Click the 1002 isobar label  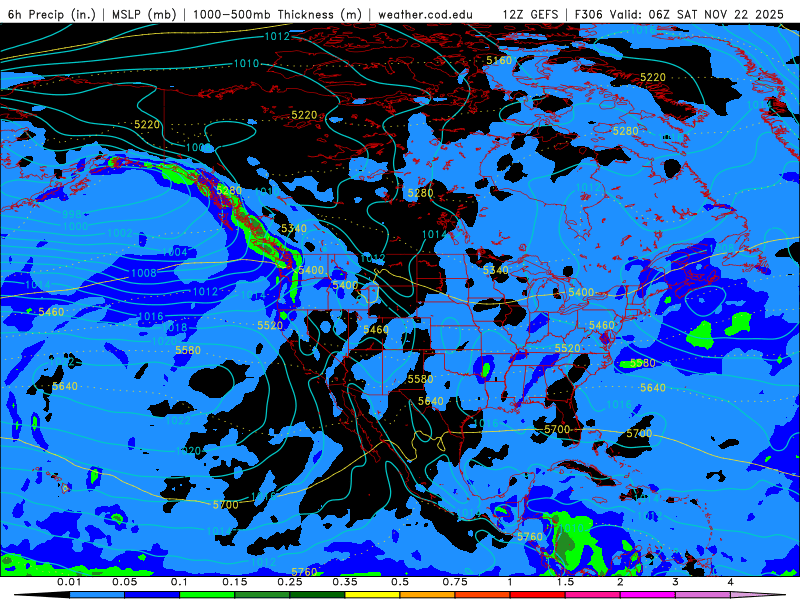pyautogui.click(x=120, y=233)
